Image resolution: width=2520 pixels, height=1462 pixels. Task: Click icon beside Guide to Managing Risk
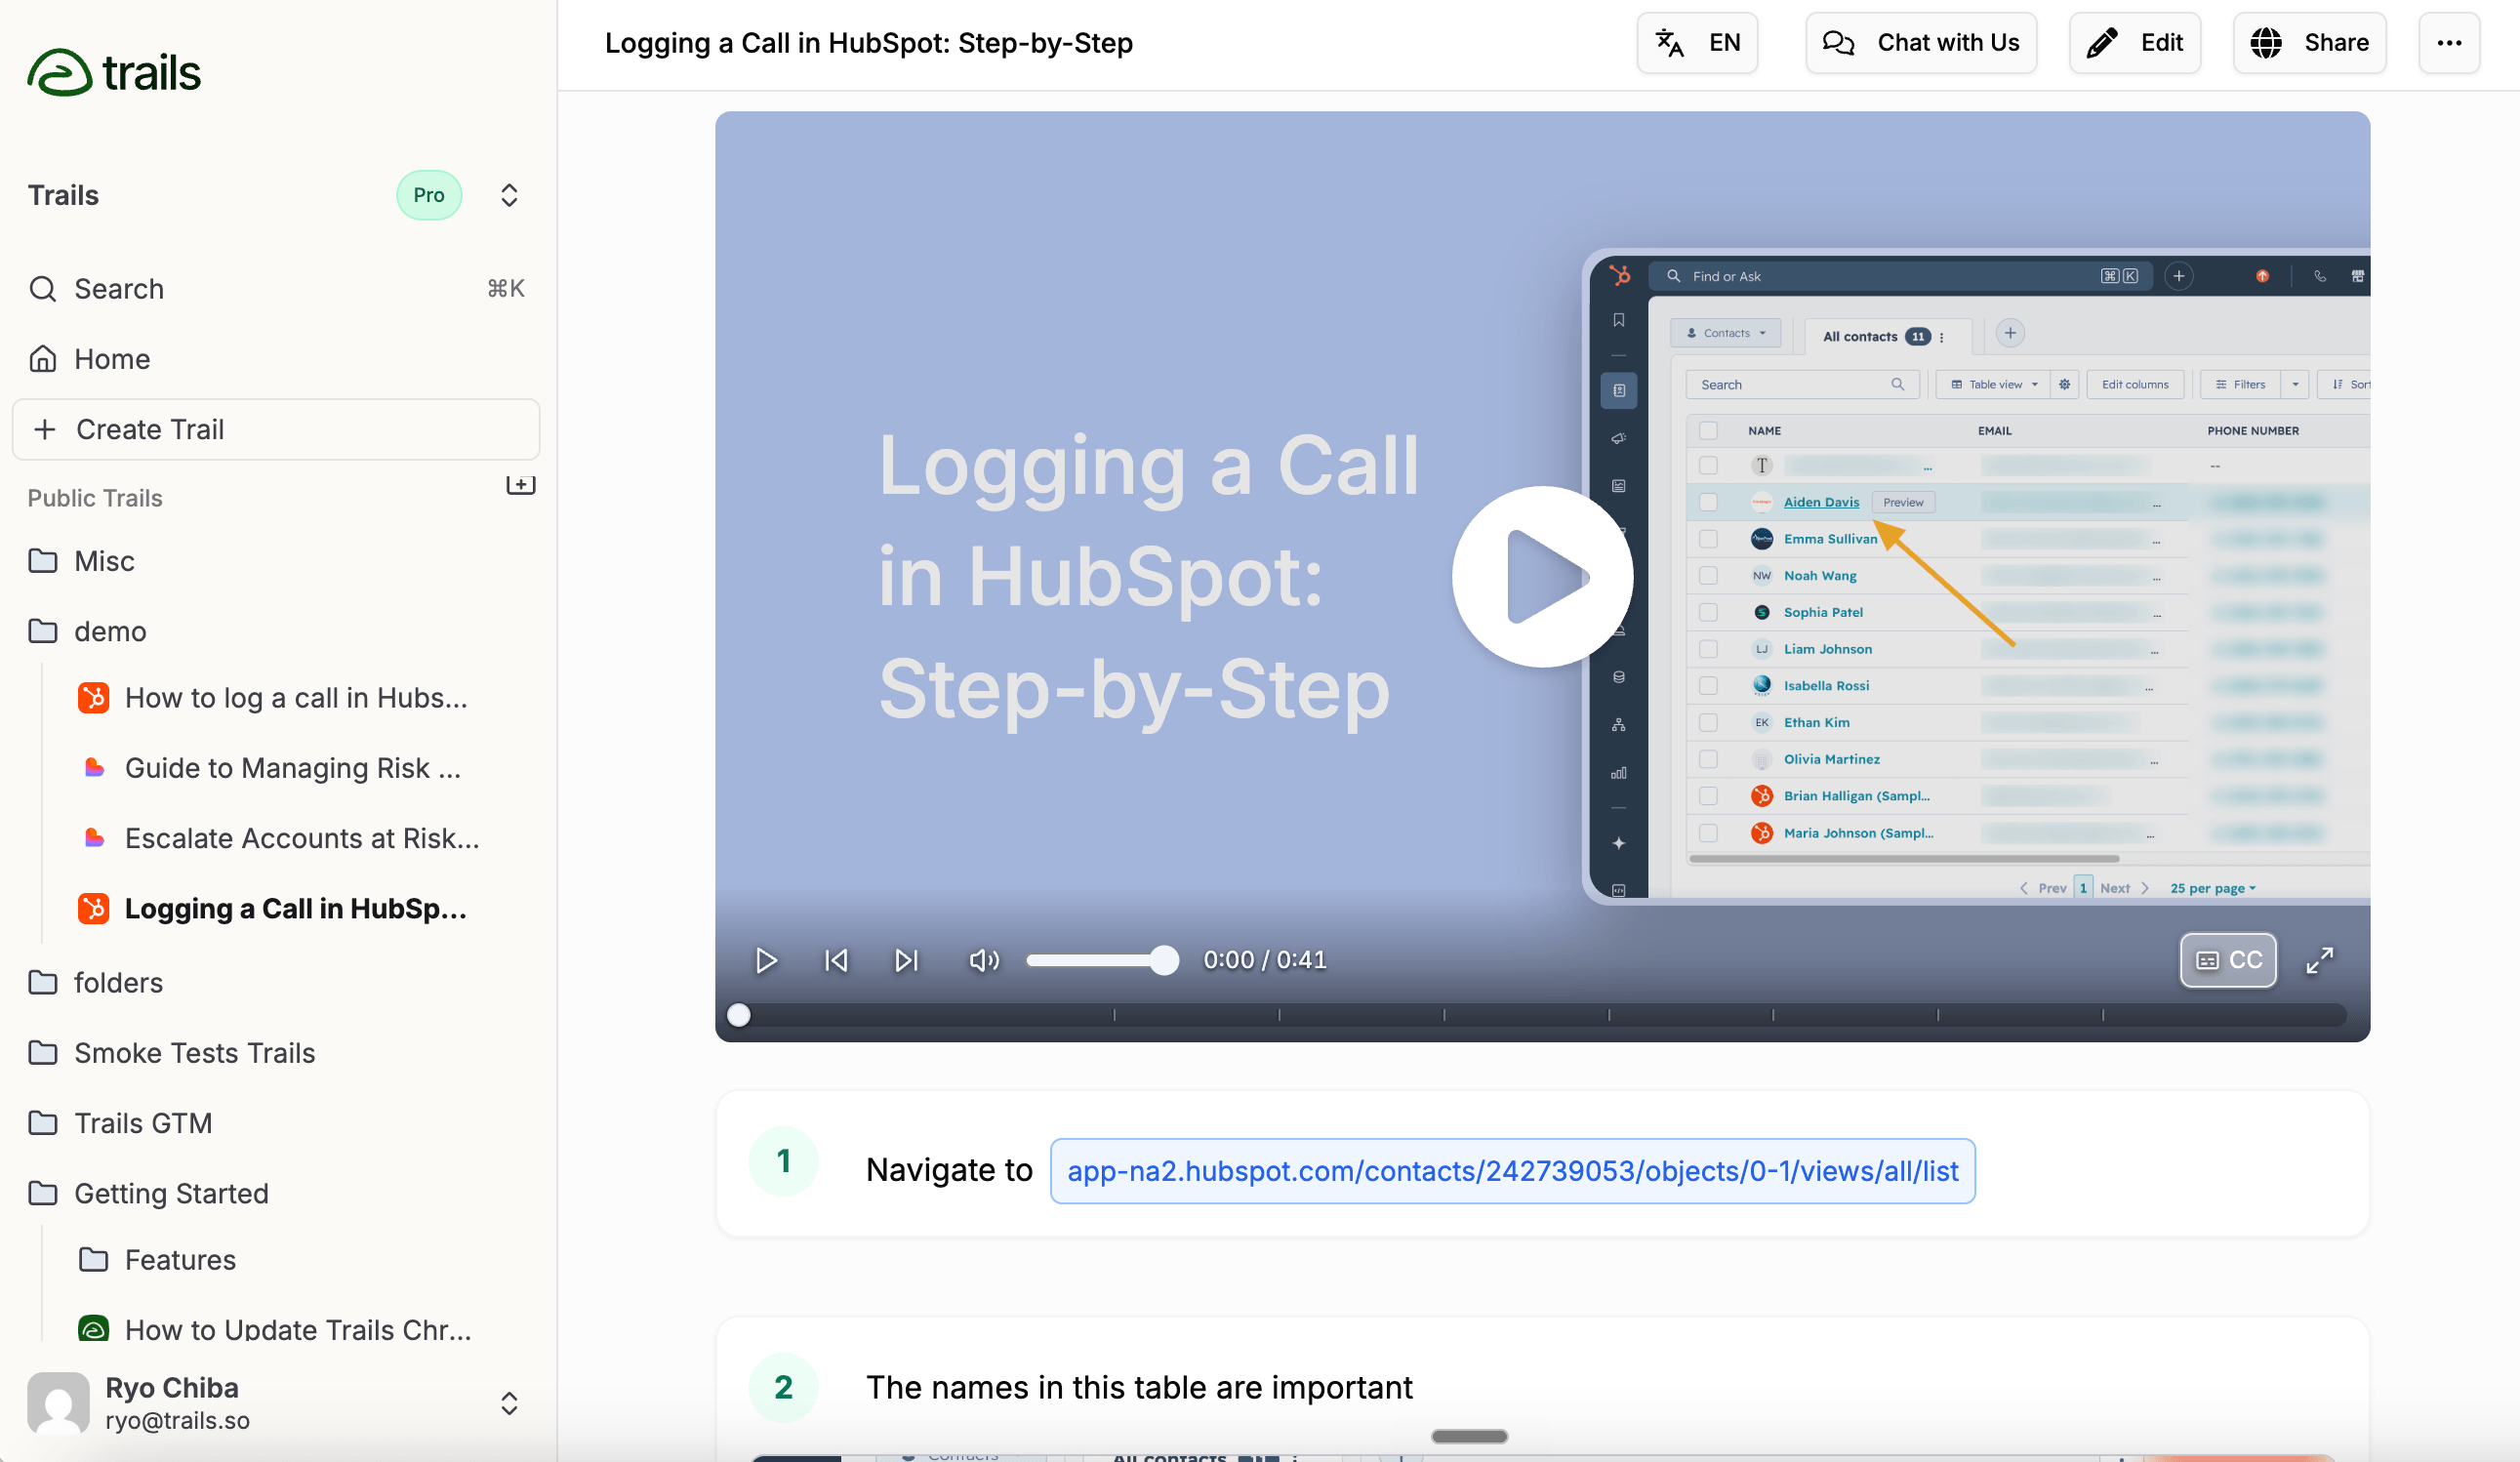[x=94, y=768]
